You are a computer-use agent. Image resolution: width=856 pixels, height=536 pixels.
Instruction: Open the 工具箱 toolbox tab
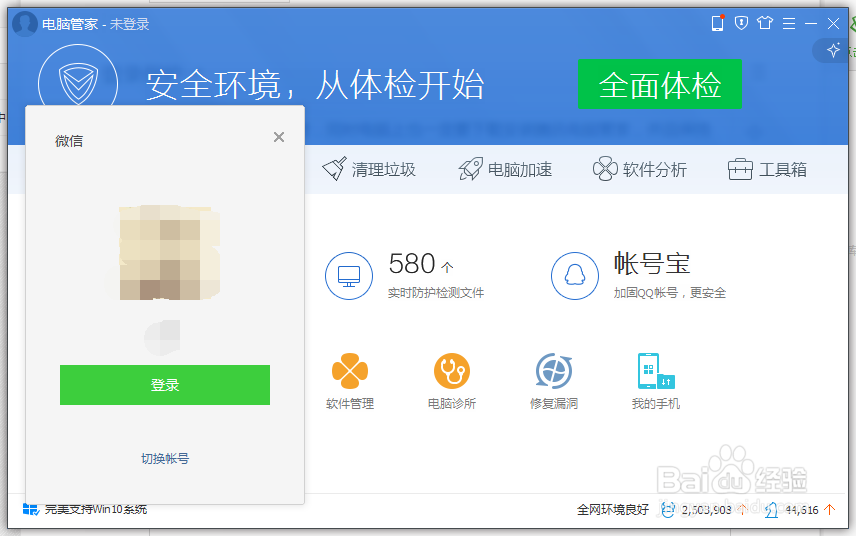767,169
